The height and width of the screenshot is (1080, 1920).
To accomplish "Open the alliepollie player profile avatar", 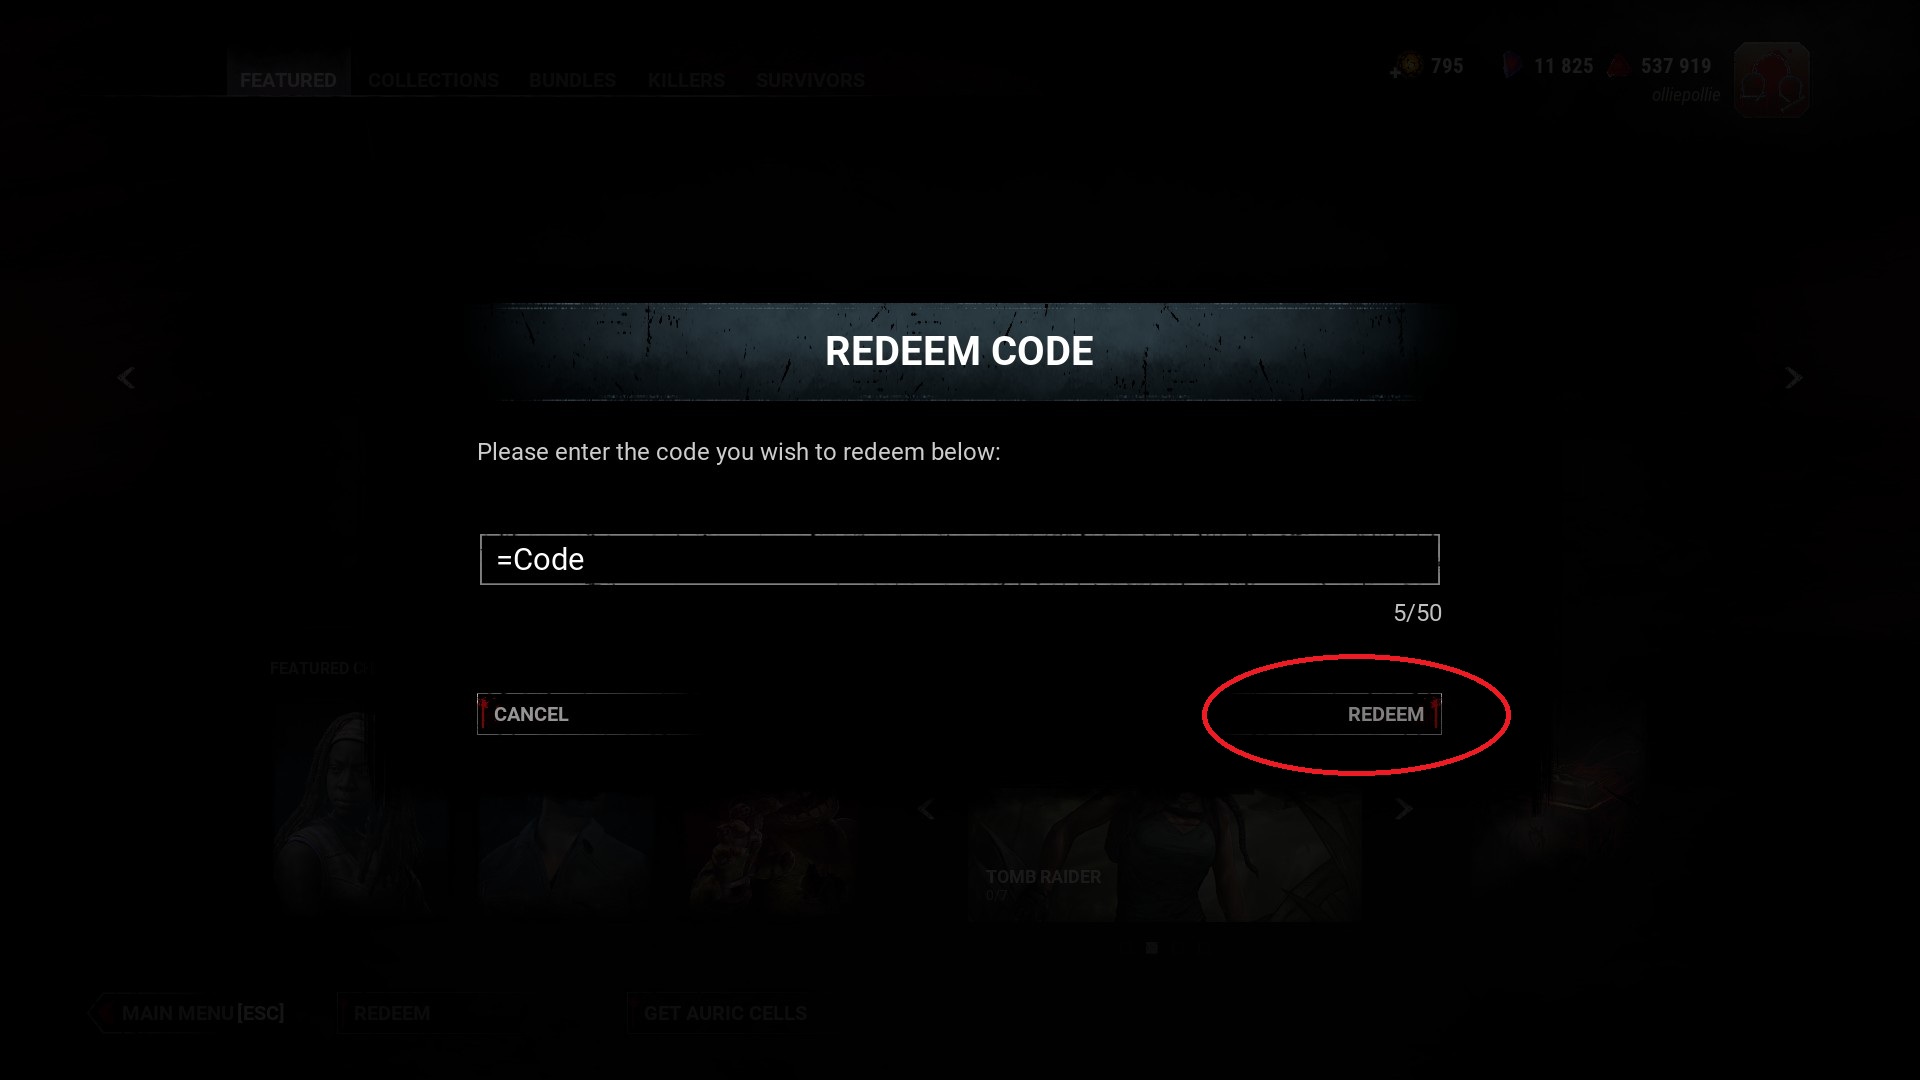I will tap(1771, 80).
